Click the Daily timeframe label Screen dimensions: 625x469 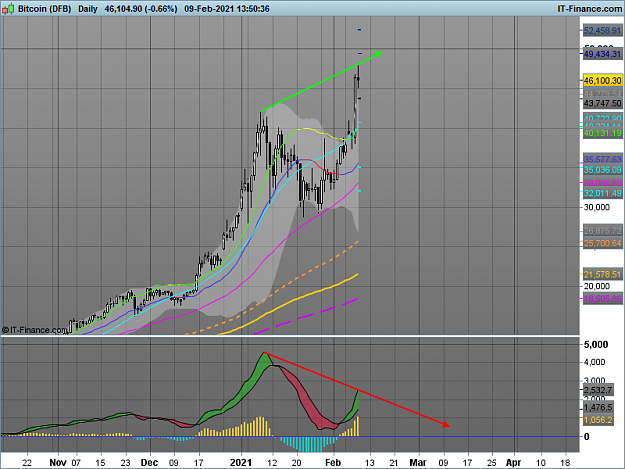[88, 8]
